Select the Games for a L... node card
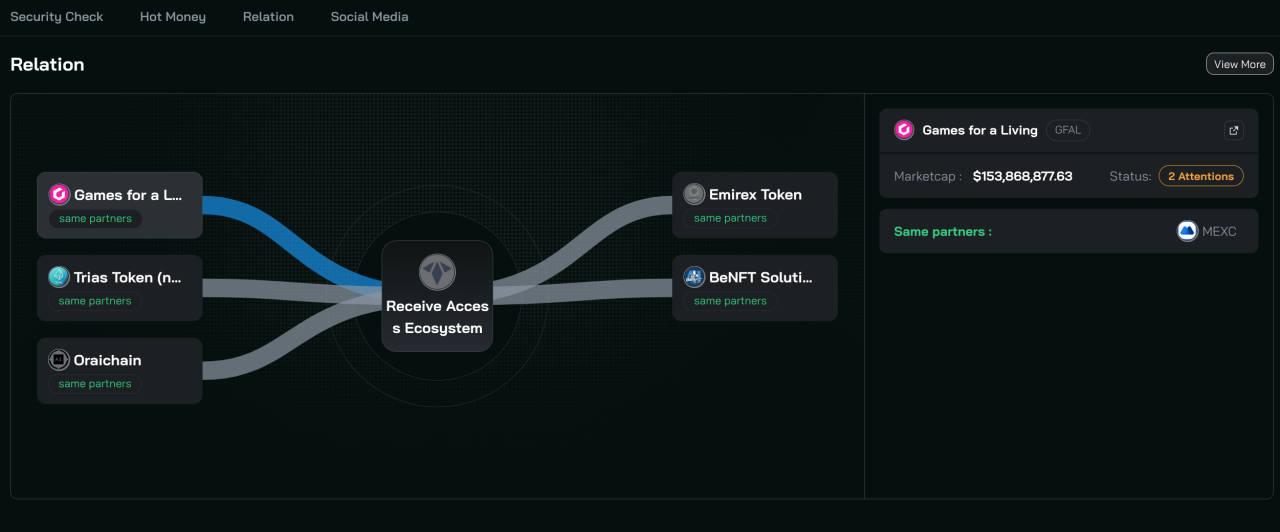1280x532 pixels. [120, 205]
